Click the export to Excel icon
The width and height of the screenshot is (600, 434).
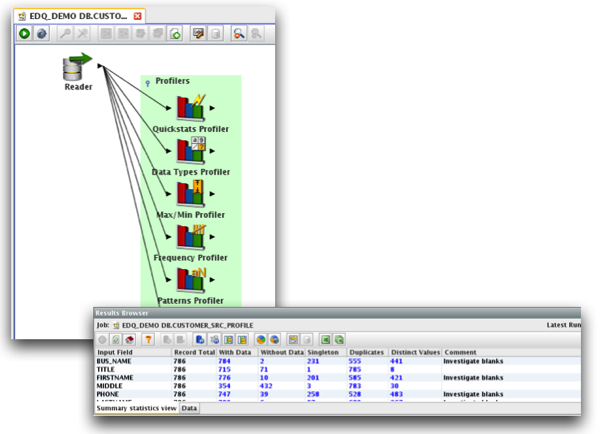[325, 339]
